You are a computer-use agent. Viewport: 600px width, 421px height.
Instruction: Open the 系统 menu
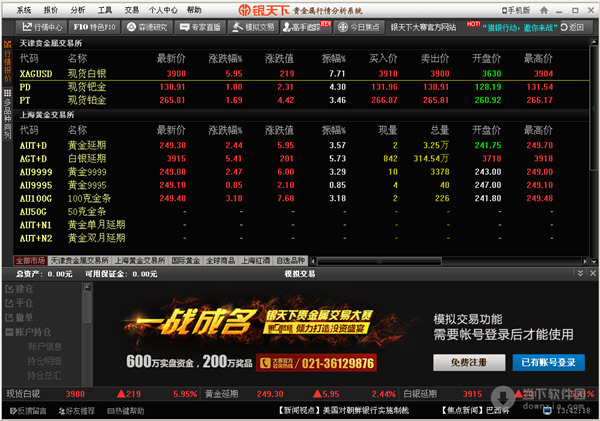coord(24,10)
